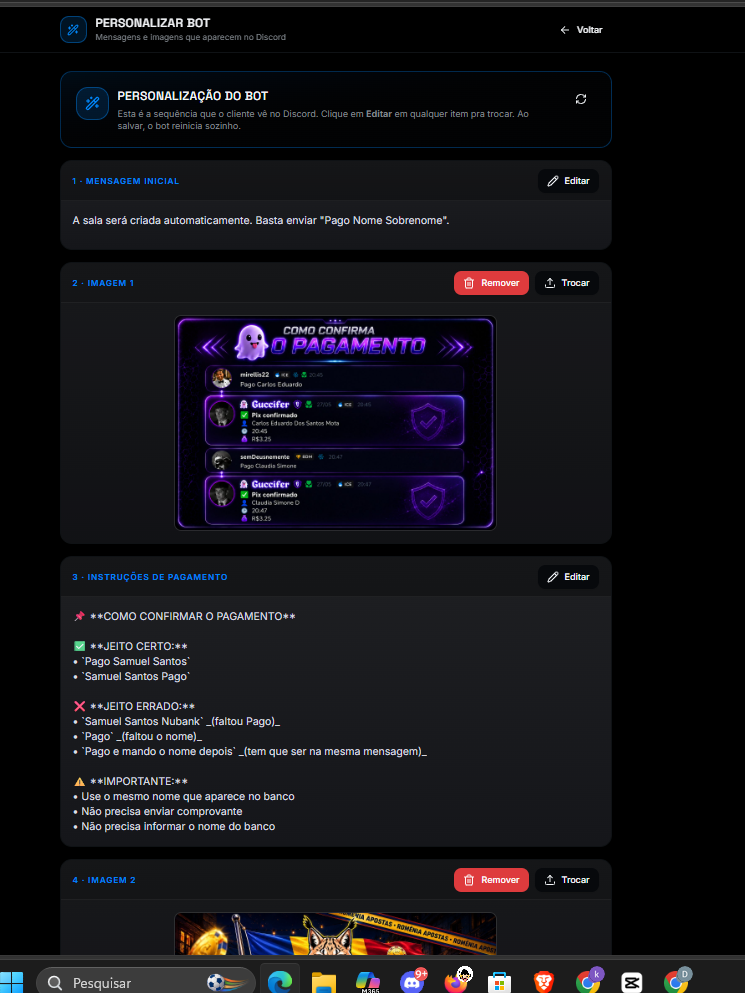Open Chrome with the 'D' profile badge

677,982
